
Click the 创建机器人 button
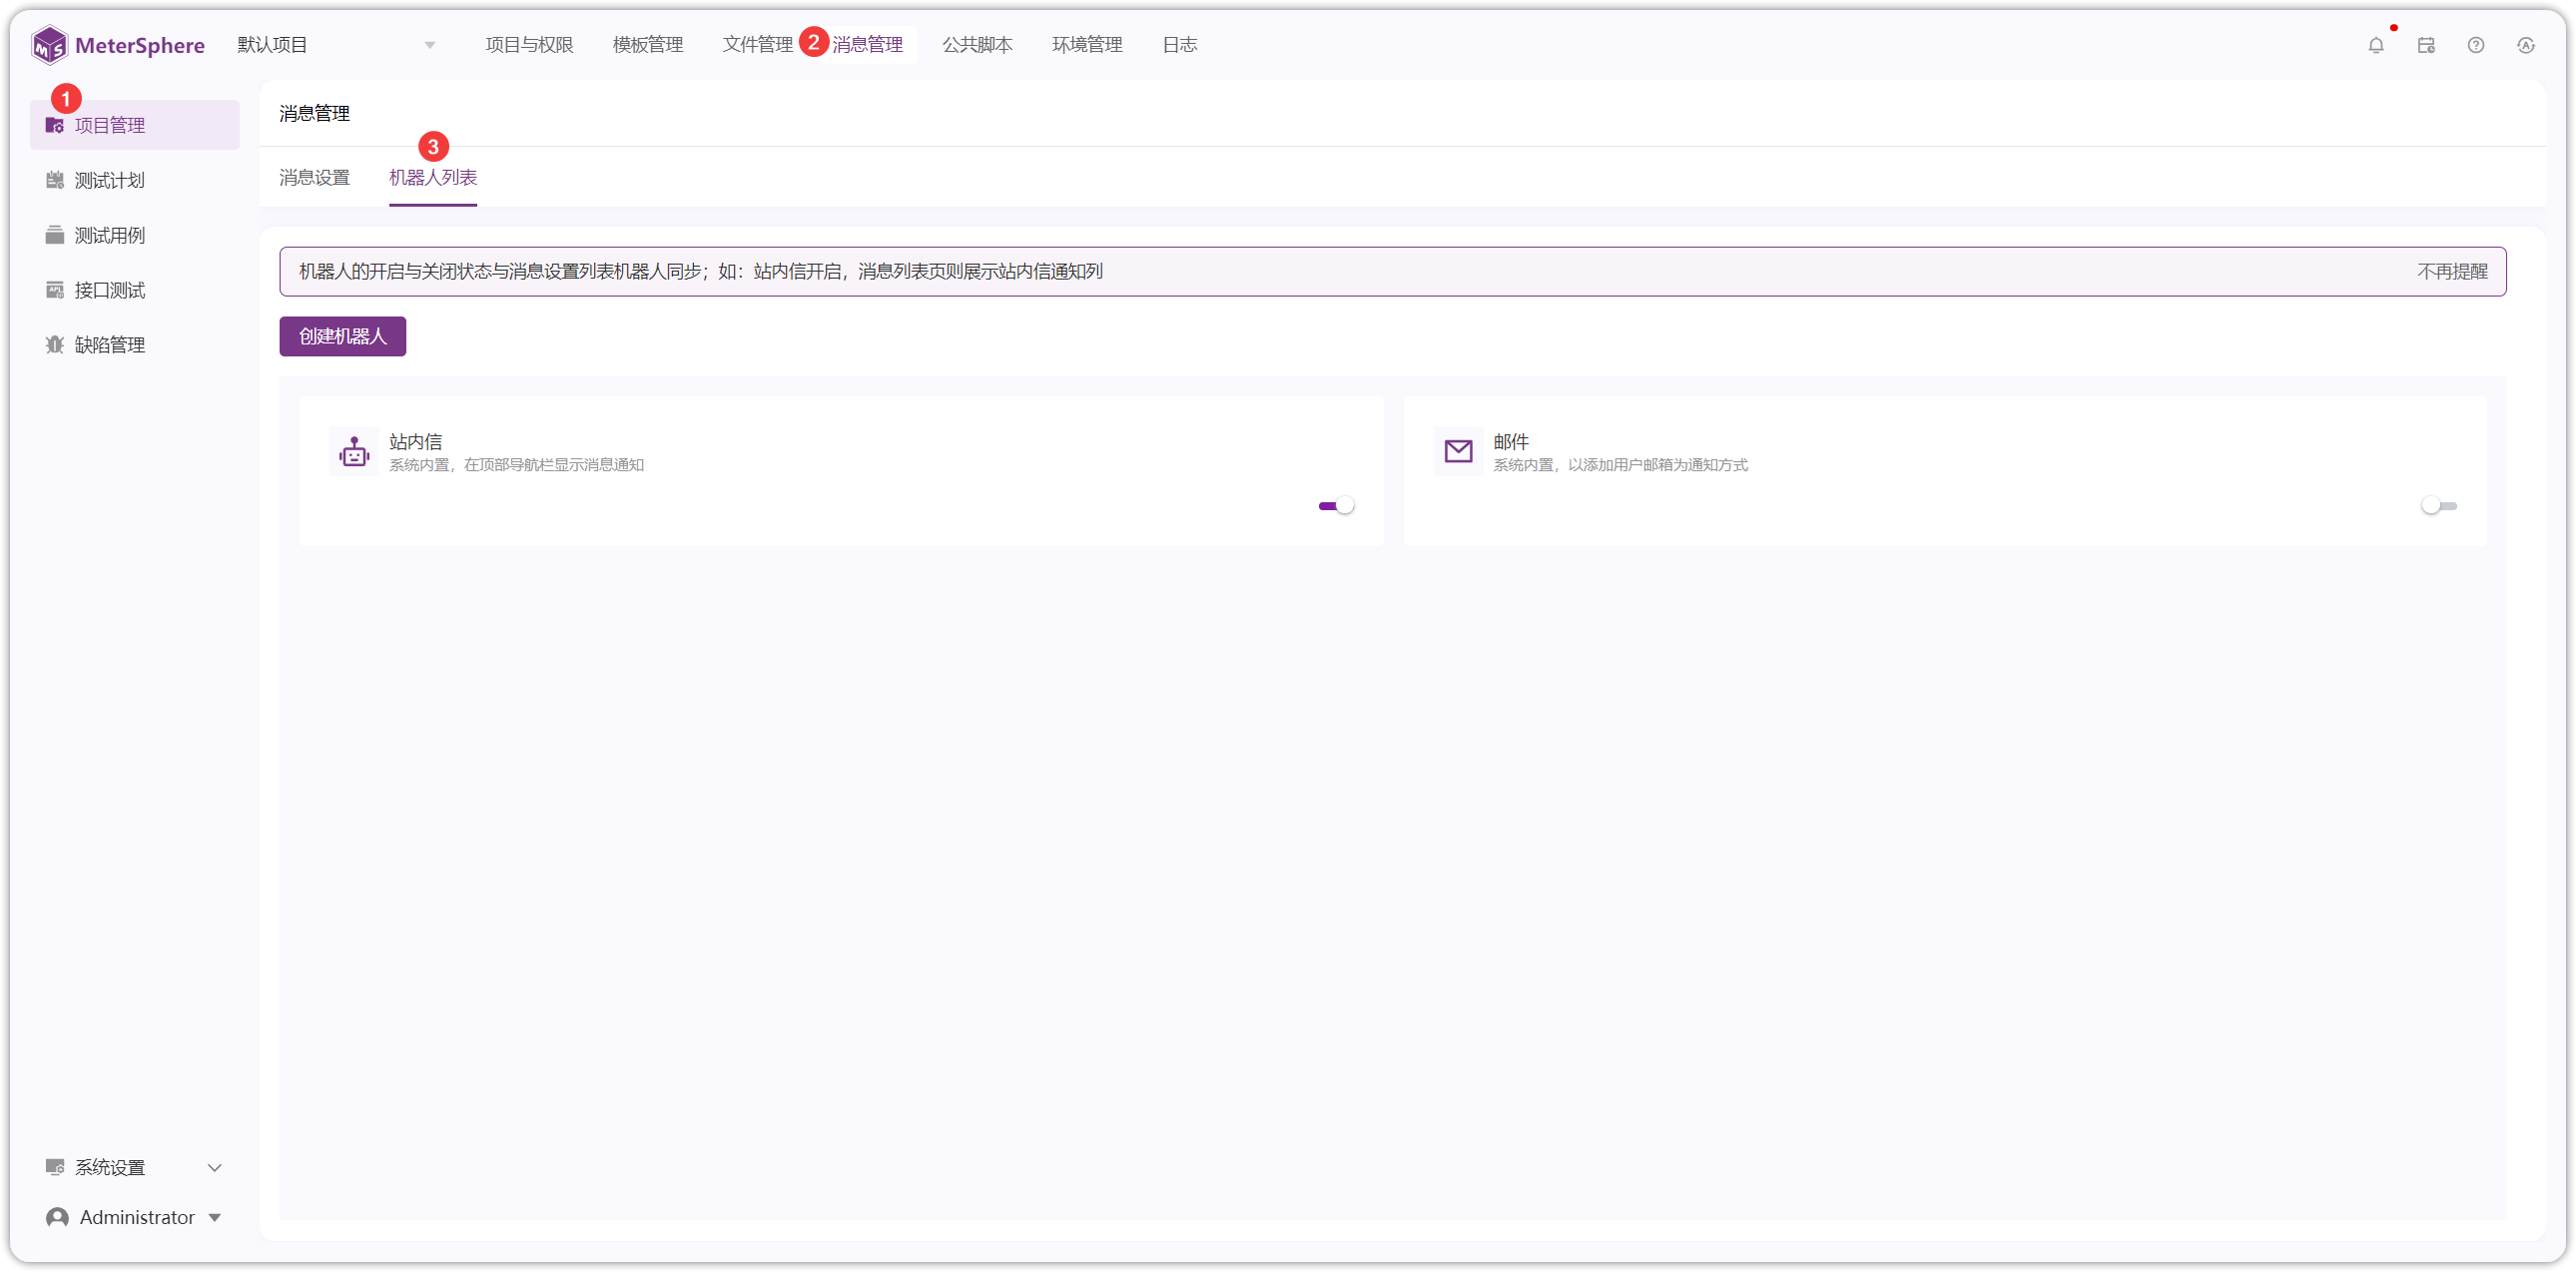[342, 336]
